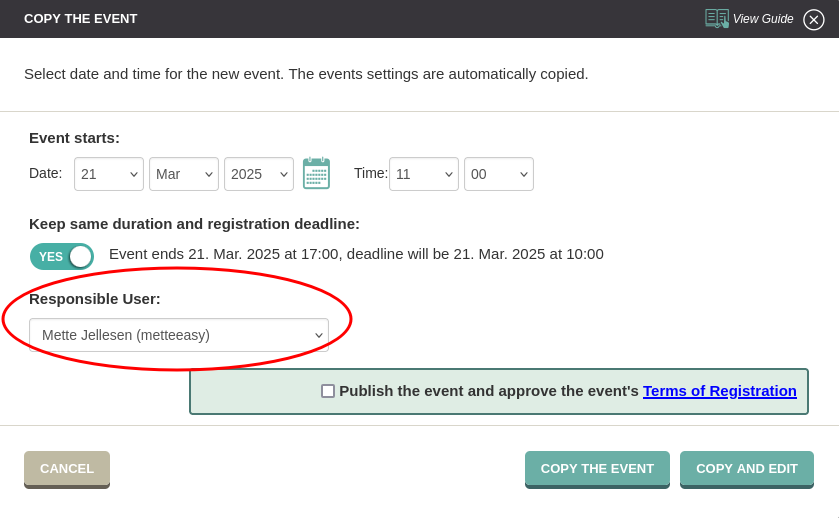Open the year dropdown showing 2025

click(x=258, y=174)
